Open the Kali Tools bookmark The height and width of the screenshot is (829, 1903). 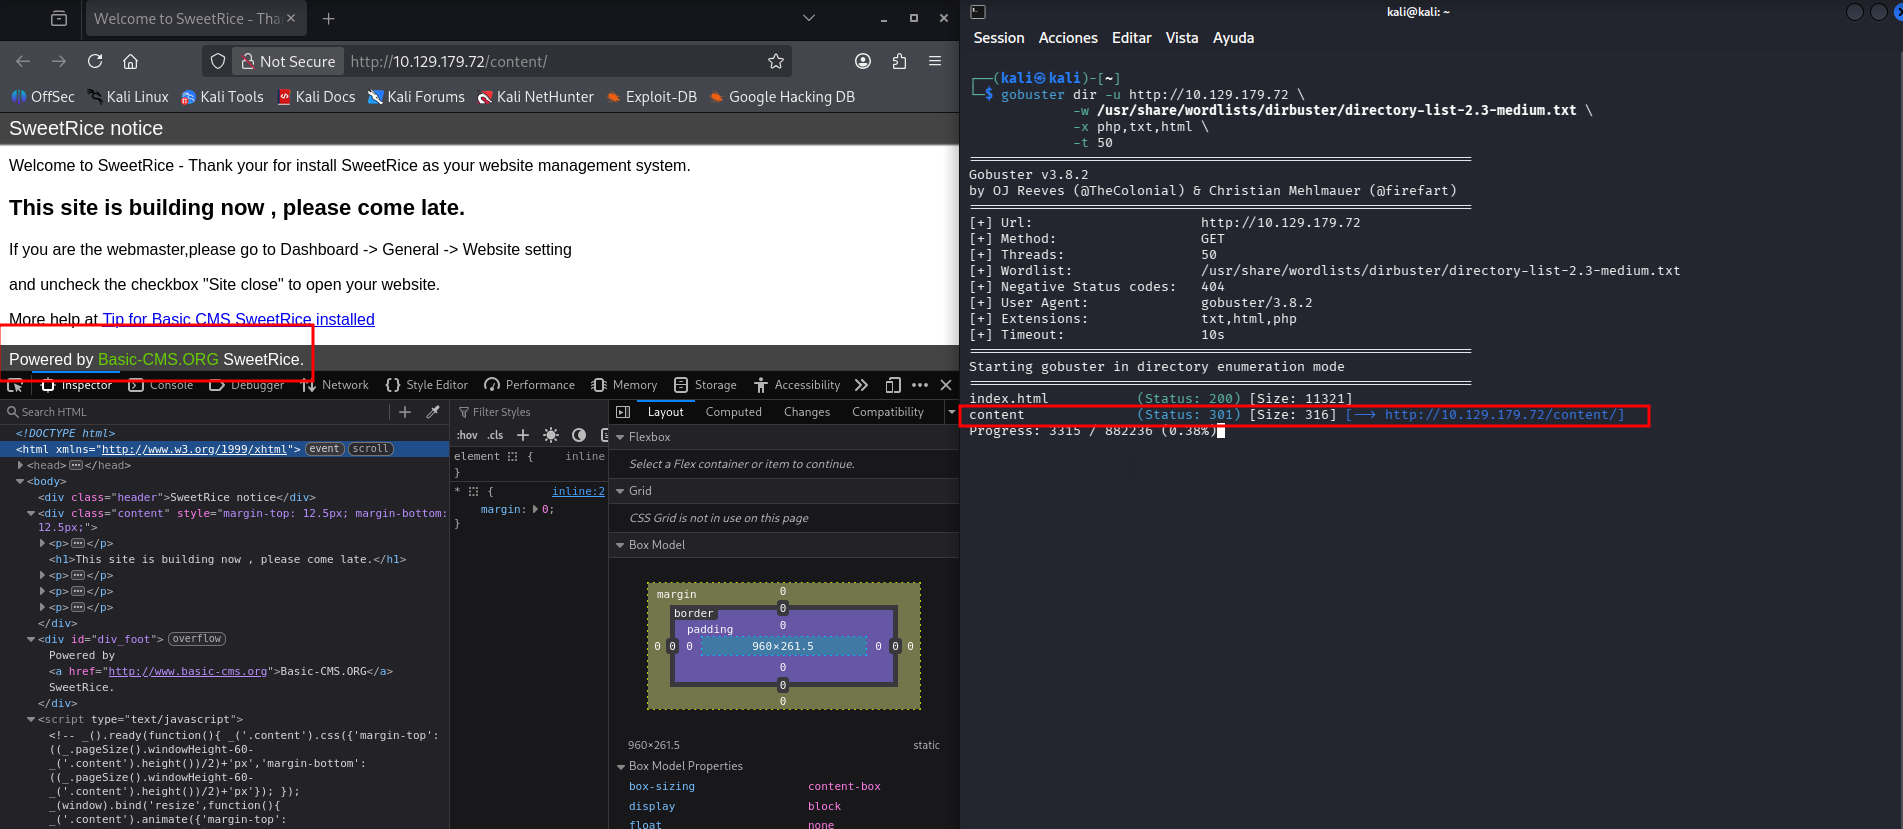pyautogui.click(x=222, y=97)
